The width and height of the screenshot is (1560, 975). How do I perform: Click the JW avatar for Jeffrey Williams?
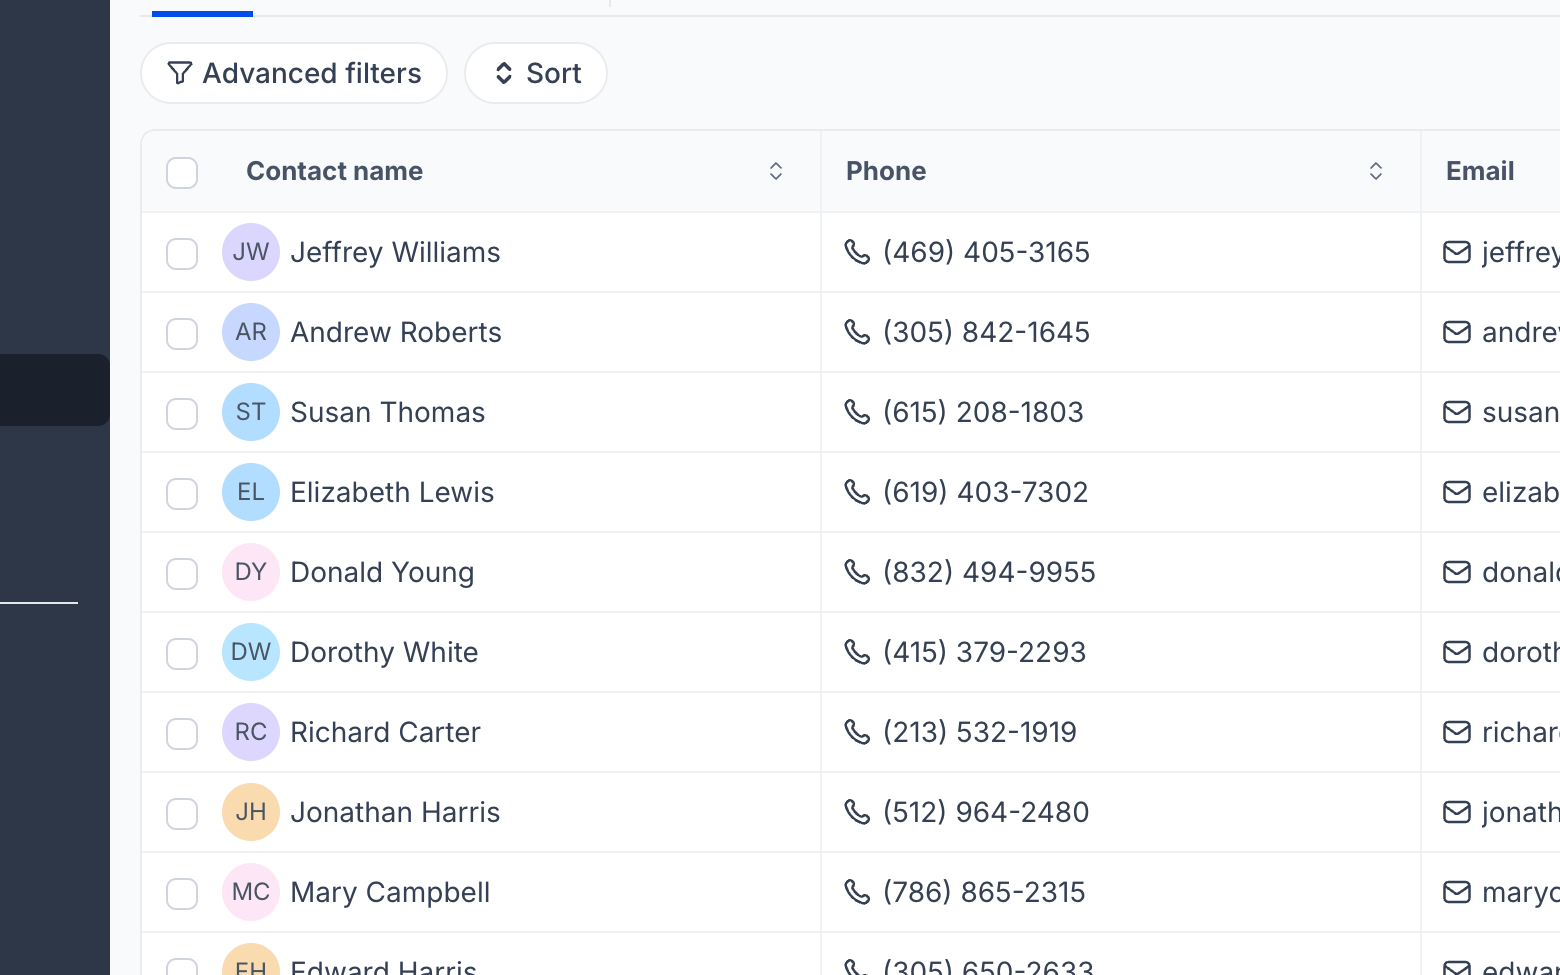(x=251, y=252)
